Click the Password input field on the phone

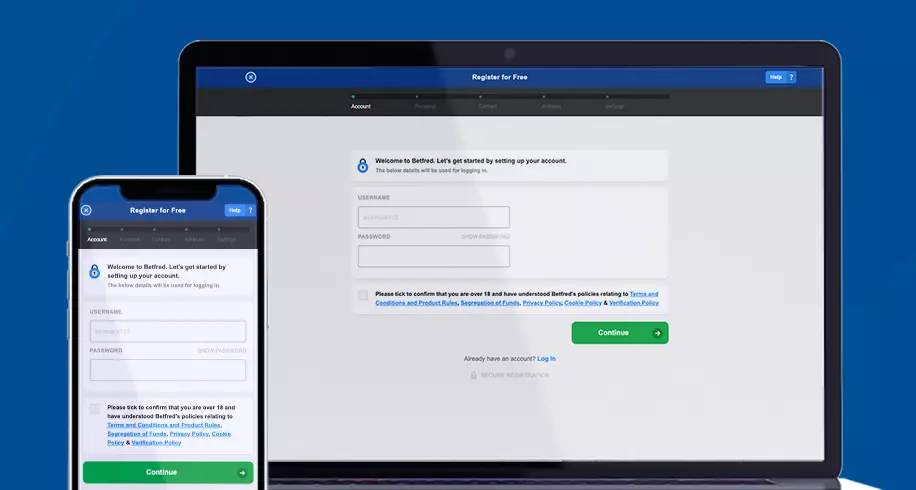click(168, 370)
